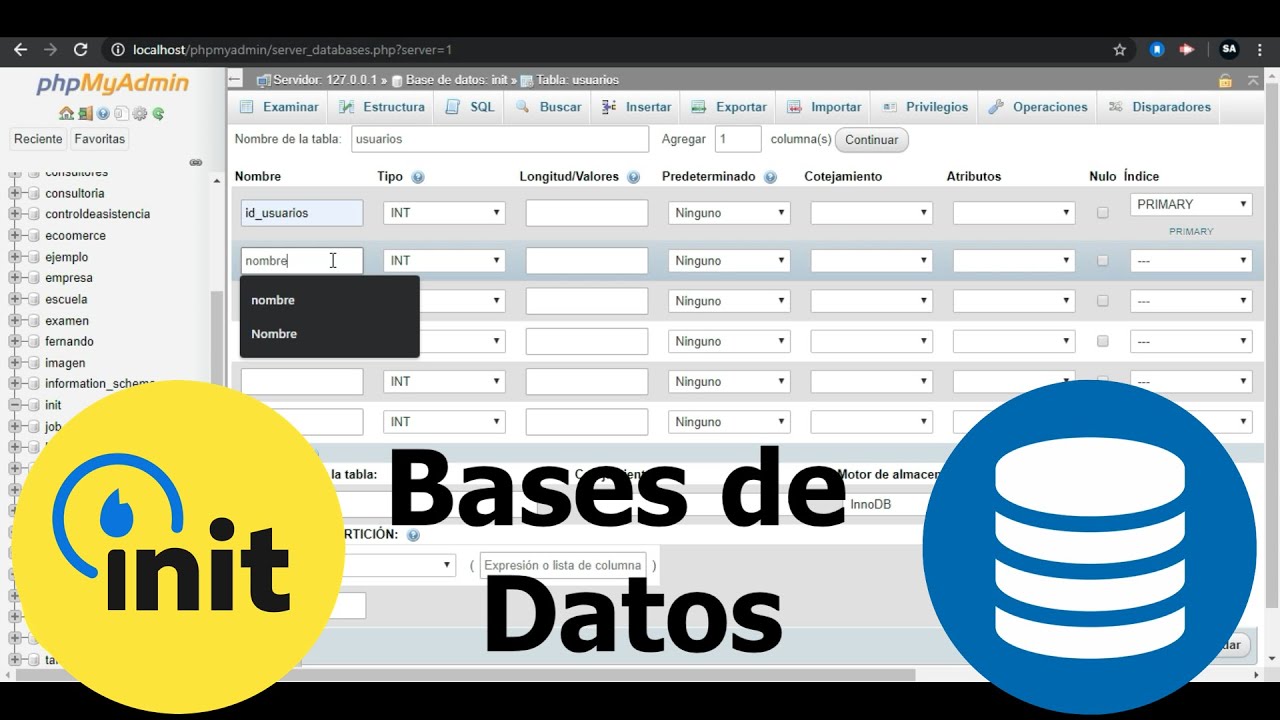
Task: Click the Longitud/Valores help icon
Action: tap(633, 177)
